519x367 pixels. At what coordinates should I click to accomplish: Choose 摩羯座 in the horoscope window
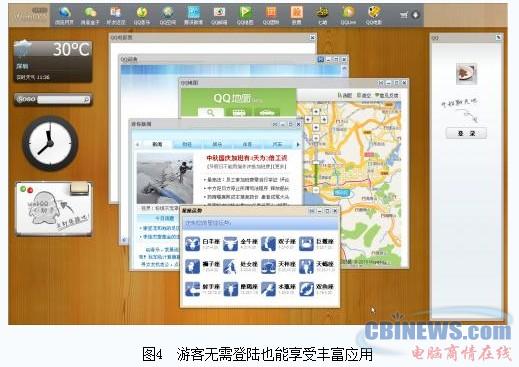[x=240, y=289]
